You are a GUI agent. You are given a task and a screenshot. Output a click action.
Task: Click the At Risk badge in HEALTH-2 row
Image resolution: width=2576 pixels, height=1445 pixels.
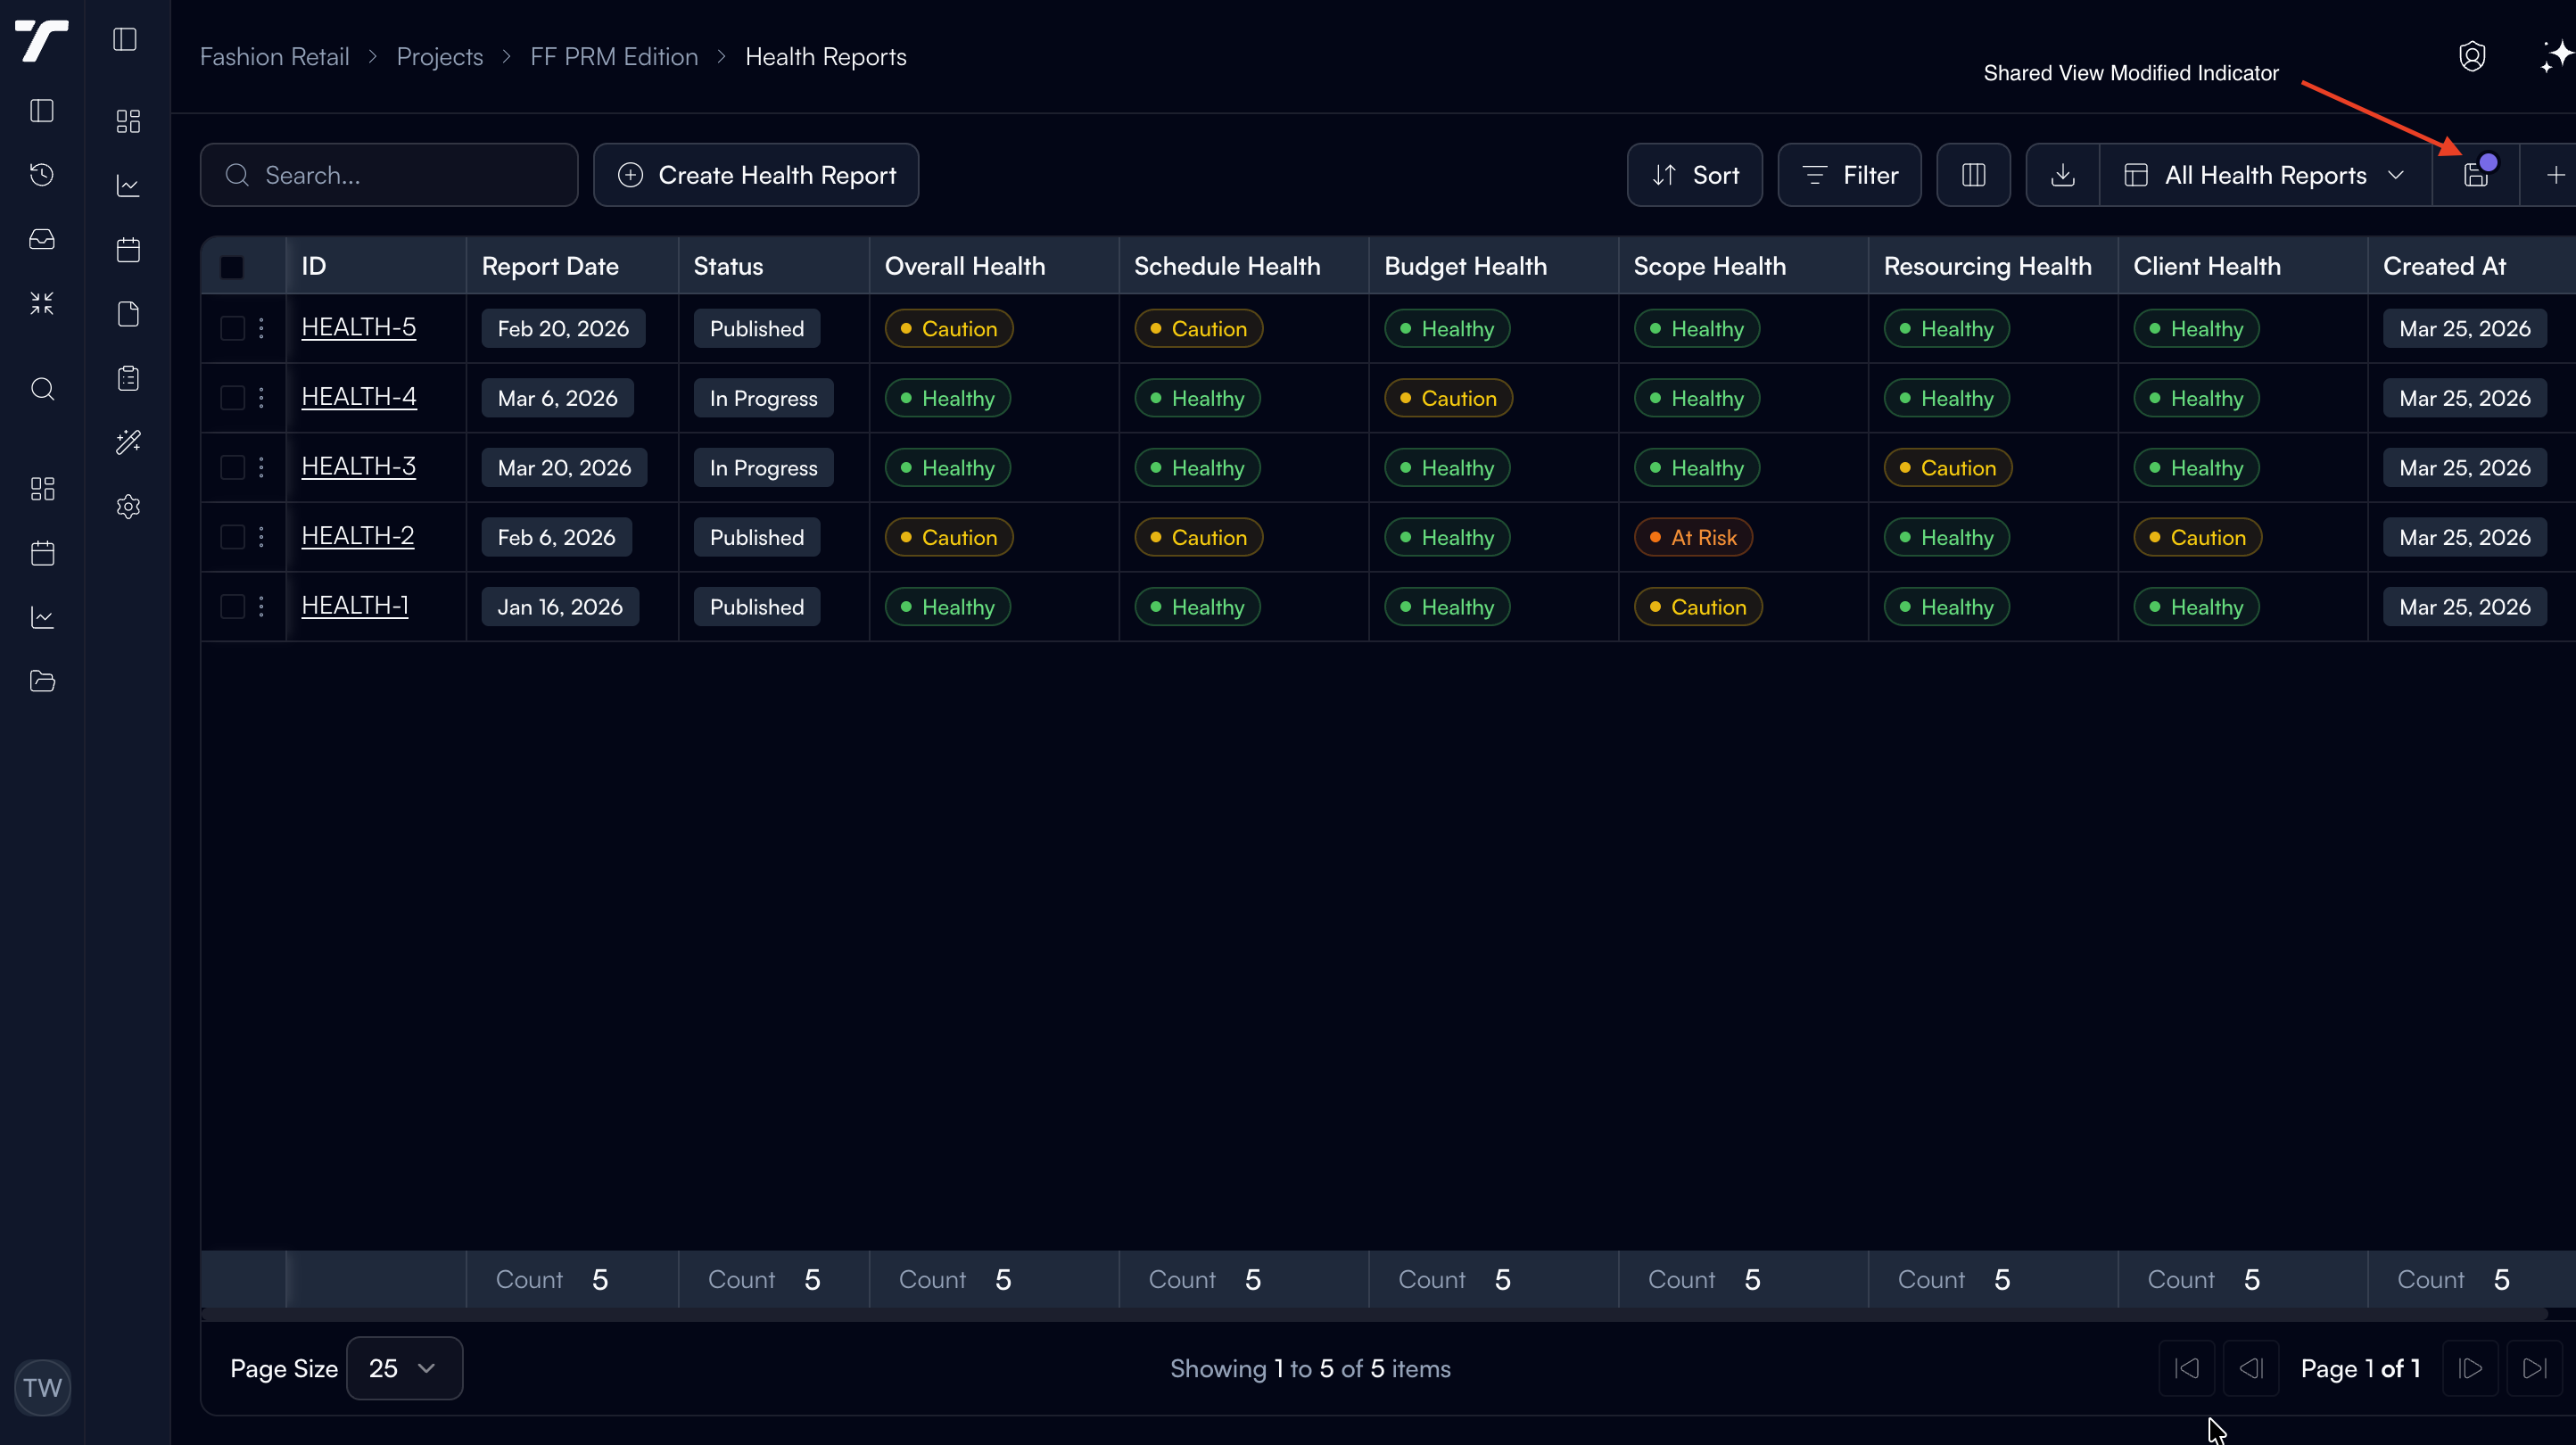tap(1693, 537)
